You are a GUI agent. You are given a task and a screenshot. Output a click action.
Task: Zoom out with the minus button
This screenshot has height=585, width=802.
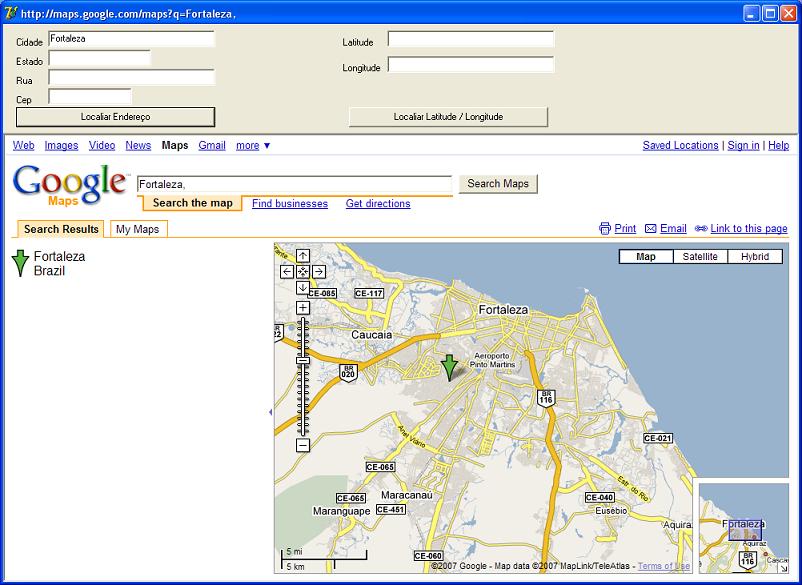coord(303,445)
